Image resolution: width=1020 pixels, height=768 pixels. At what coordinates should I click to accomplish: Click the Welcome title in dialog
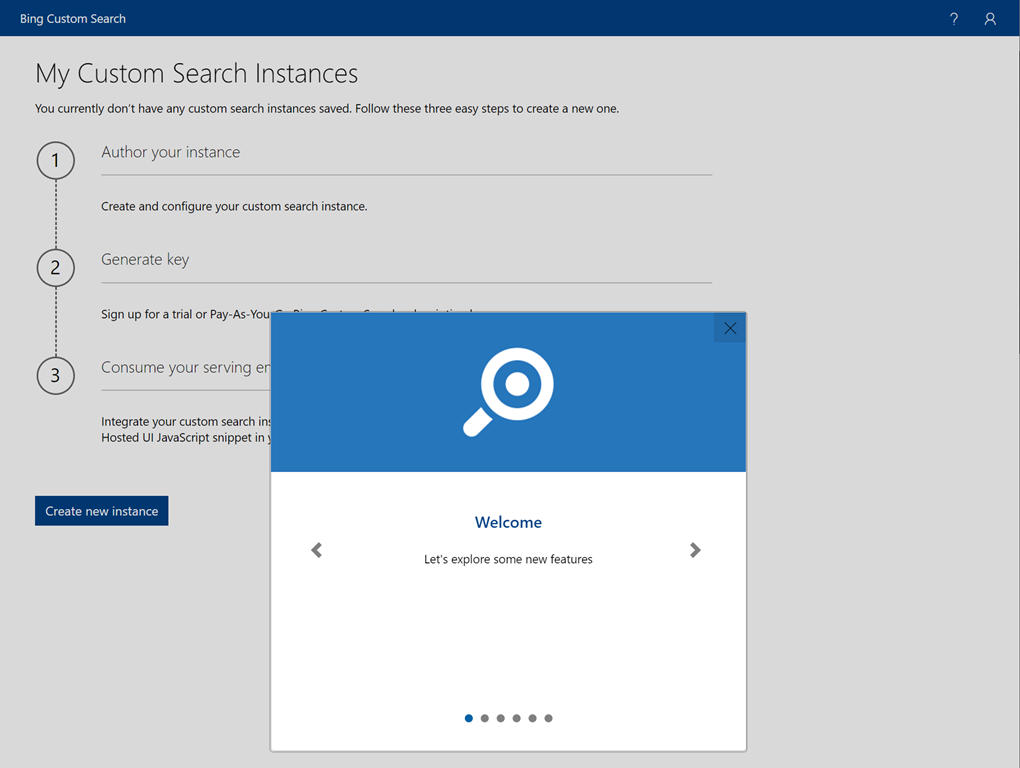pyautogui.click(x=508, y=522)
